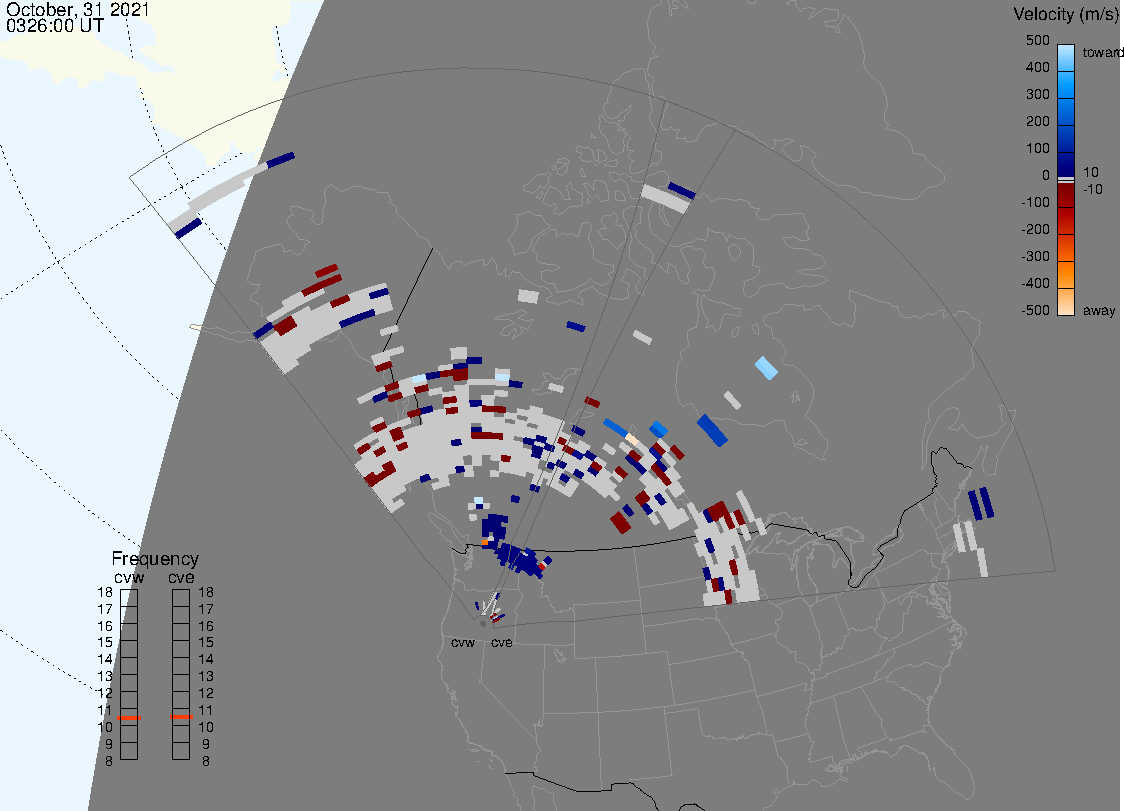Select the "toward" label on velocity scale
This screenshot has height=811, width=1124.
(1102, 52)
